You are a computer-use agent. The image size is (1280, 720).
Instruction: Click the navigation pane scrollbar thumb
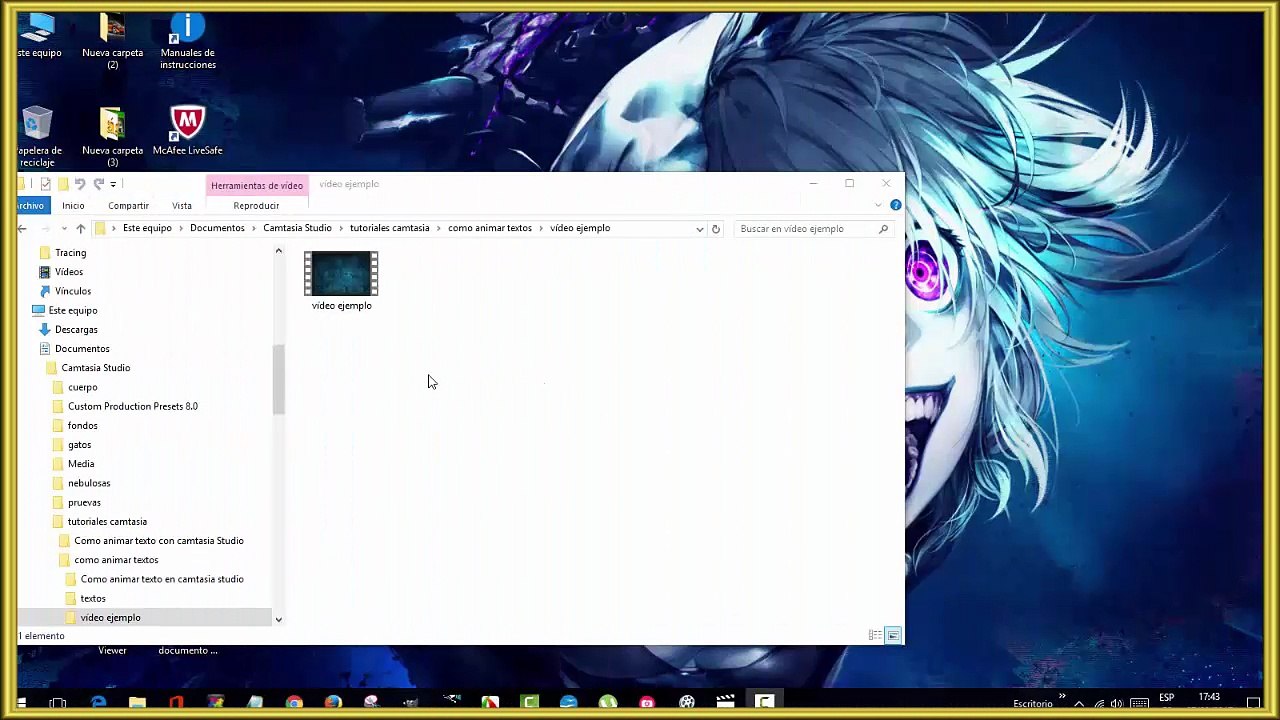[x=278, y=379]
